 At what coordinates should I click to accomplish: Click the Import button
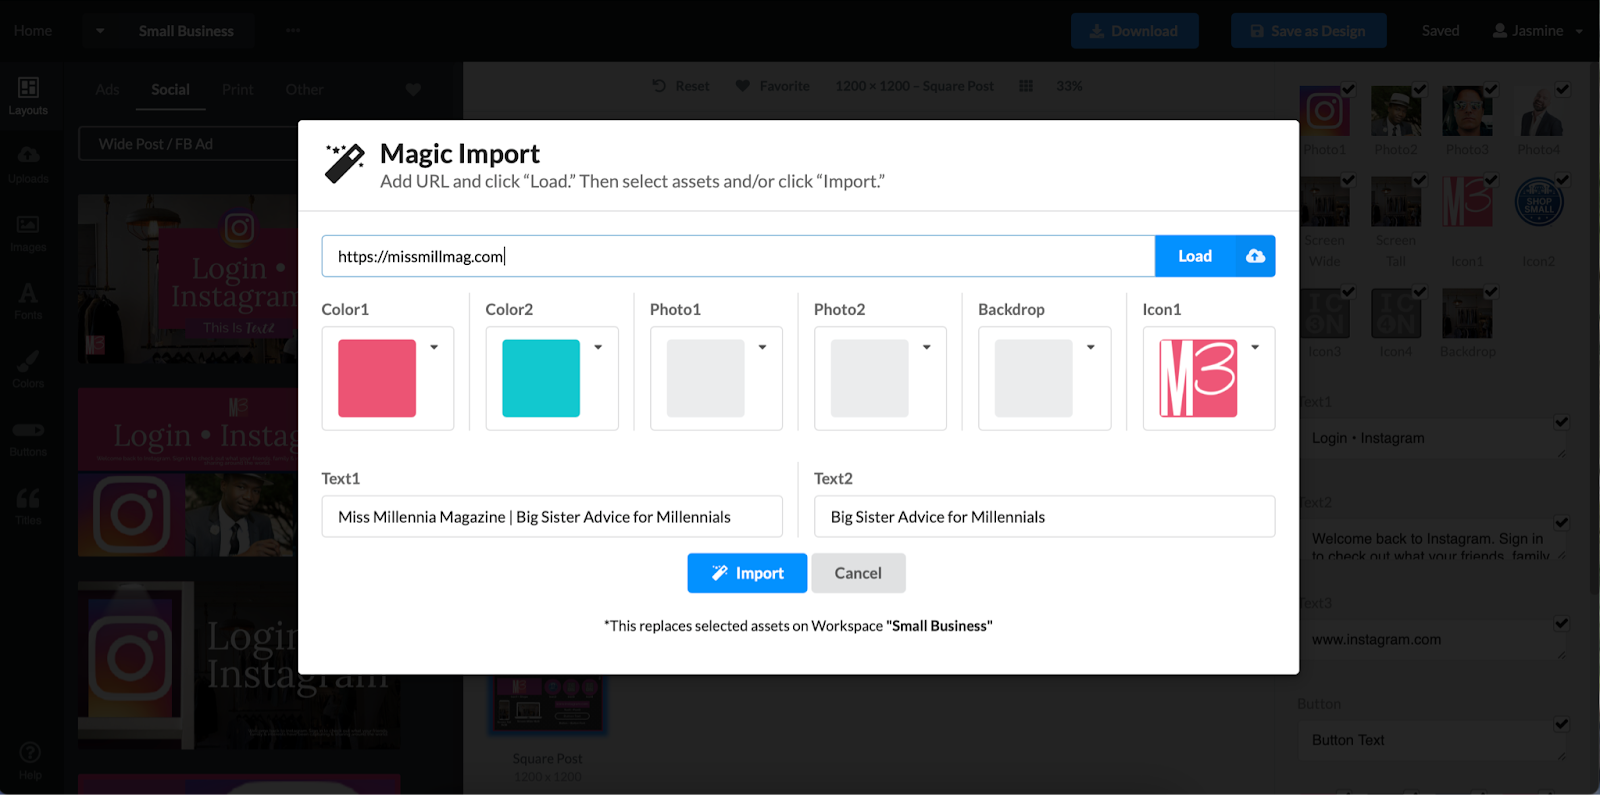[747, 573]
